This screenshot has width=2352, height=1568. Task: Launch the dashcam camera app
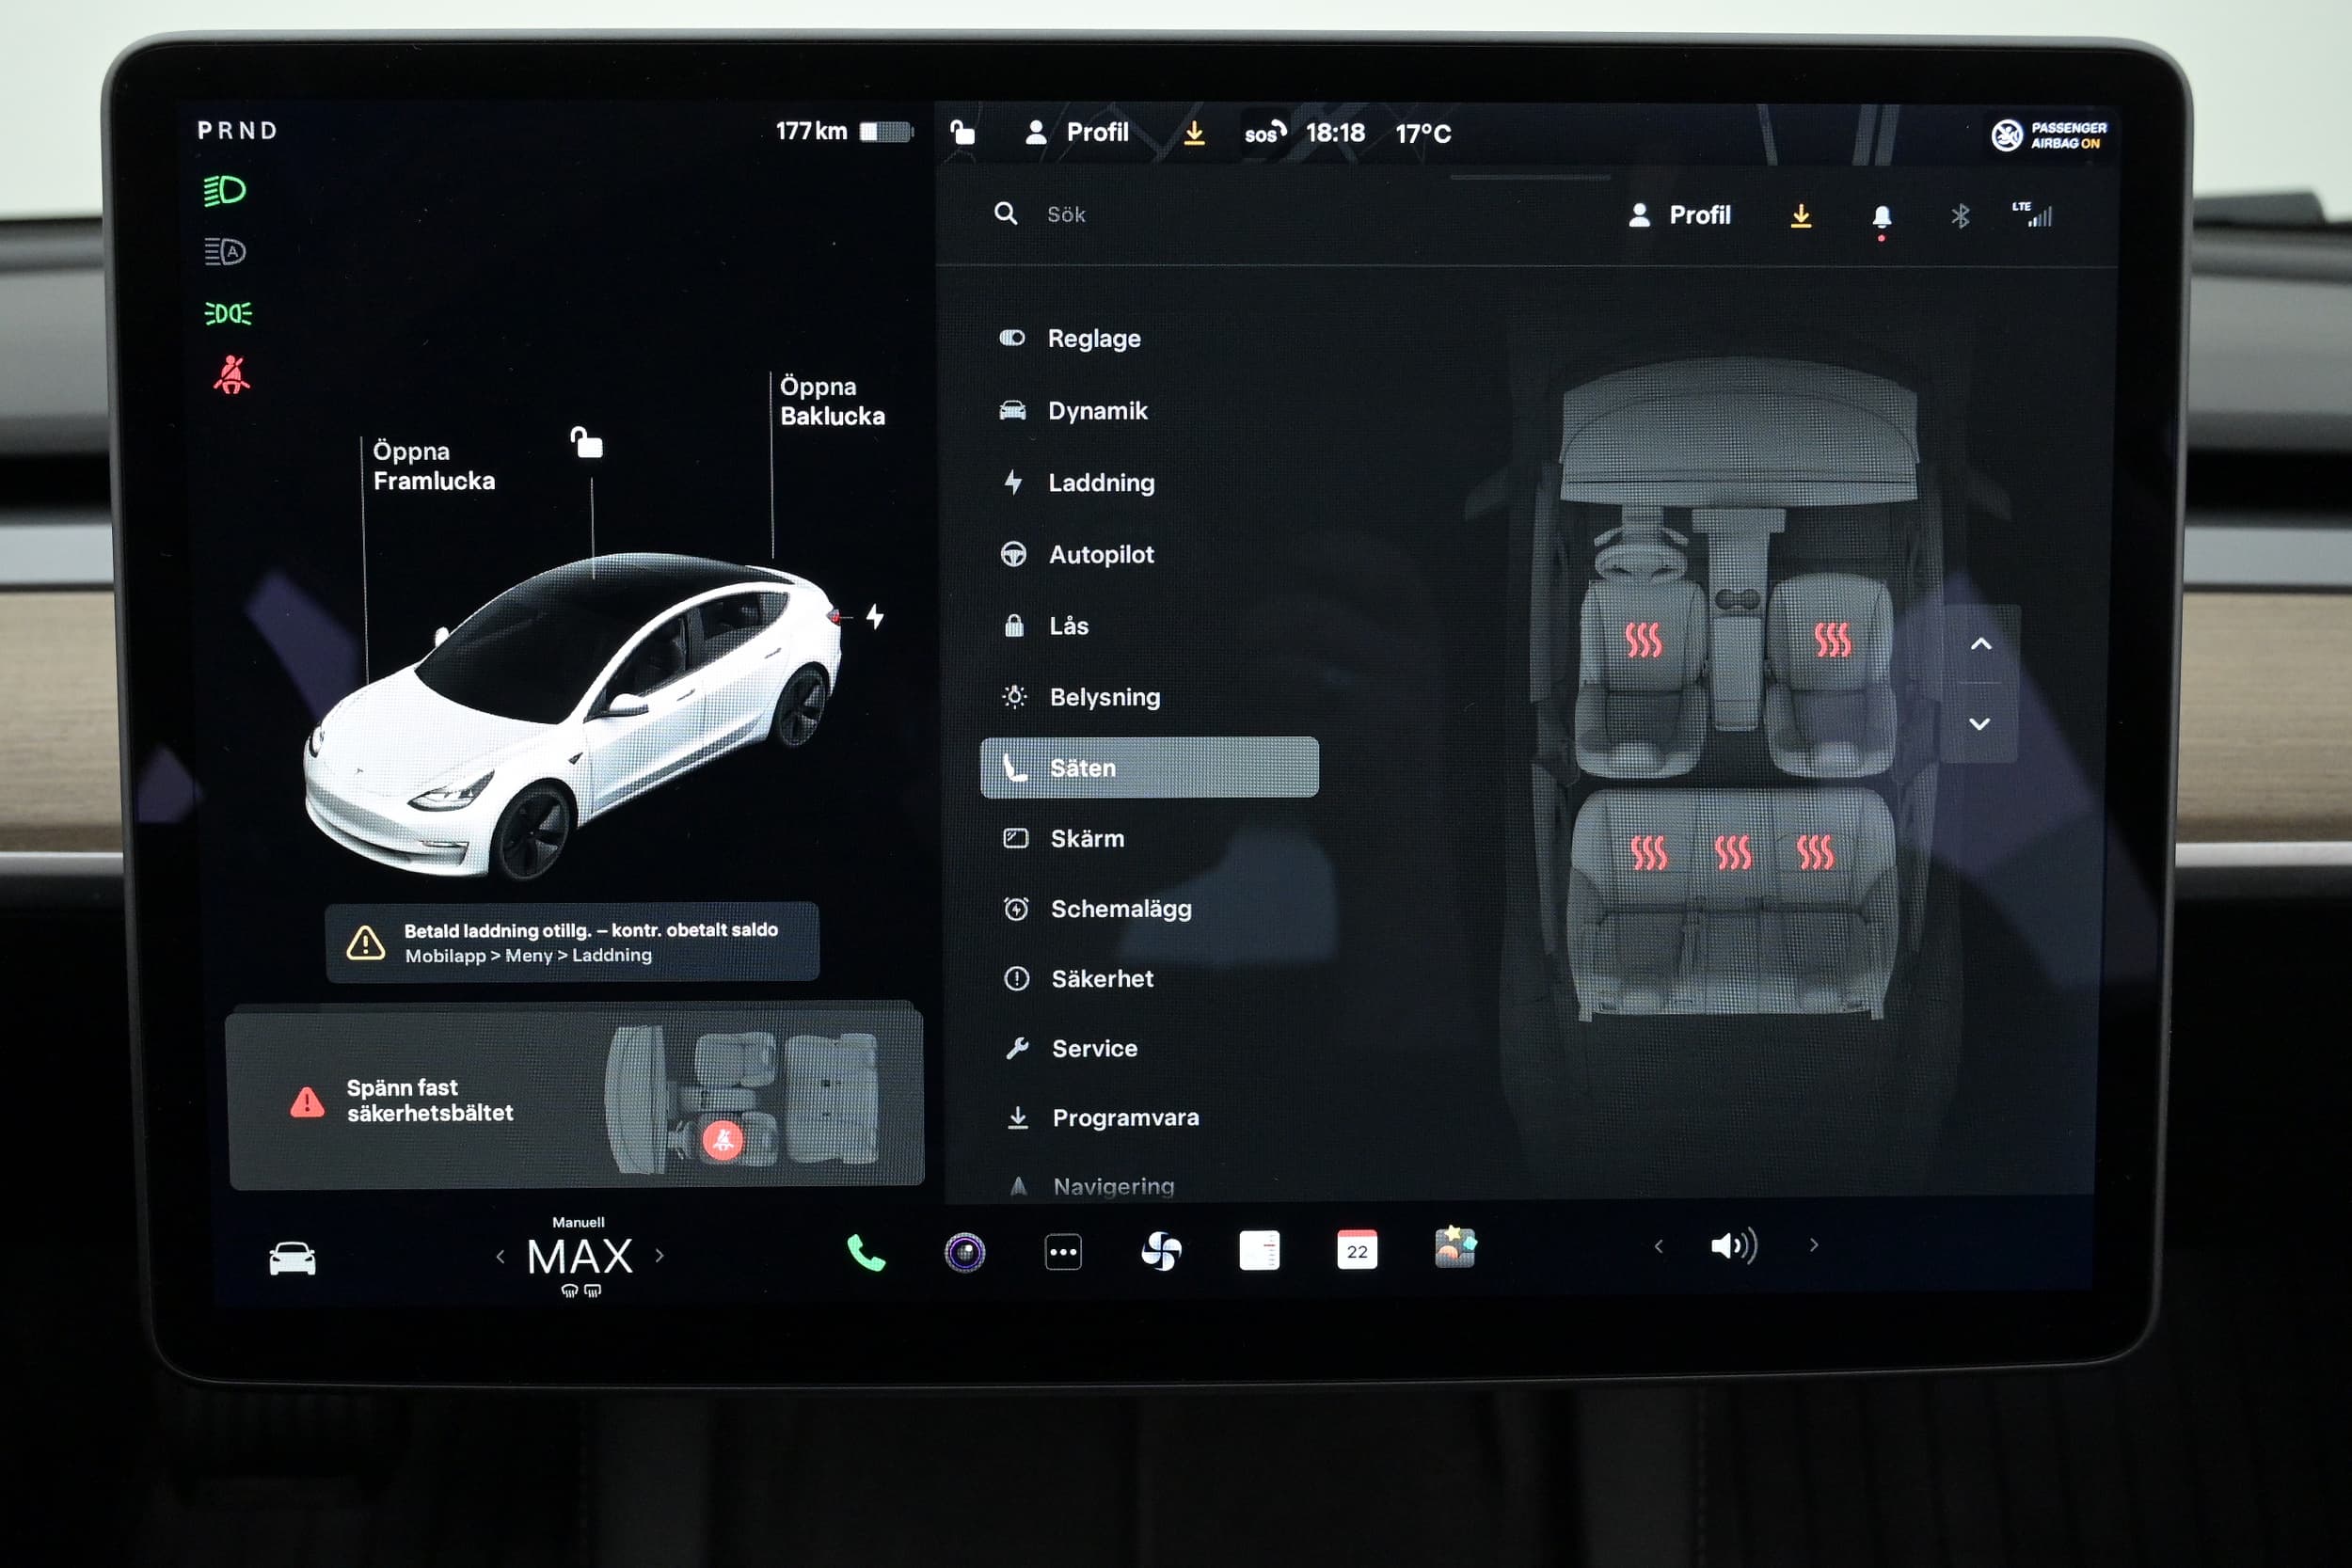tap(964, 1252)
